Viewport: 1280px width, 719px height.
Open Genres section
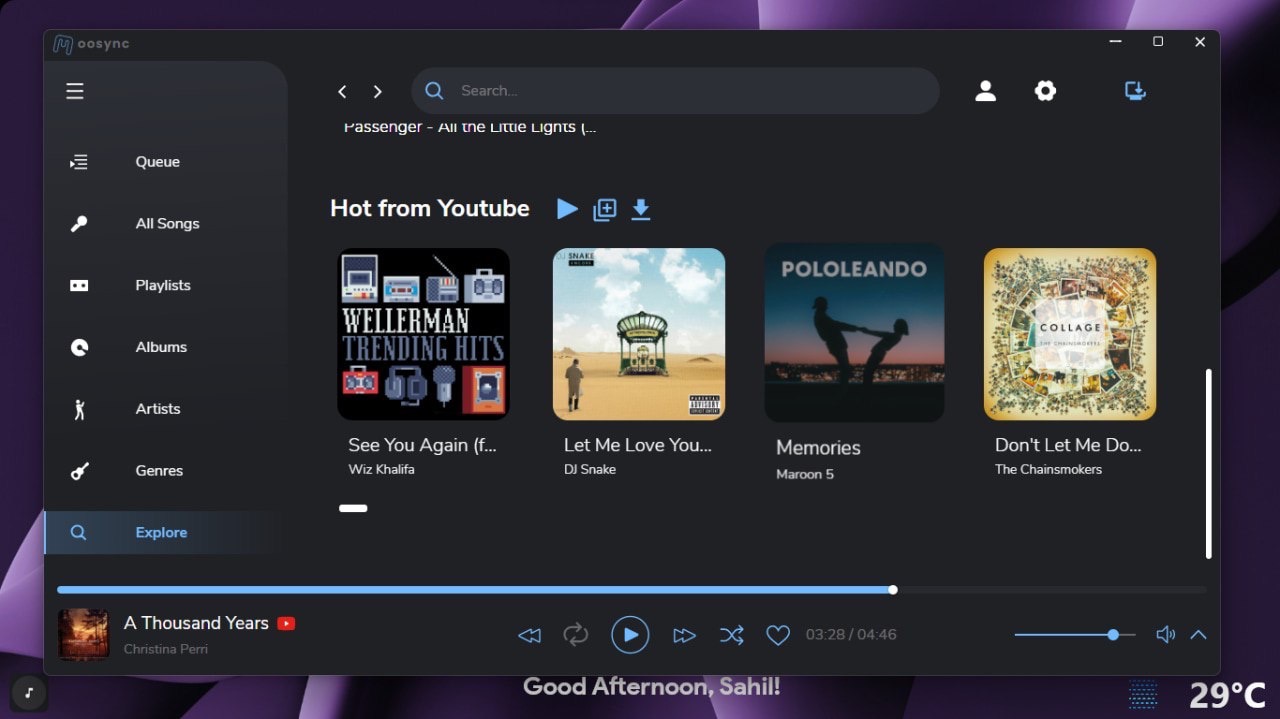tap(161, 471)
